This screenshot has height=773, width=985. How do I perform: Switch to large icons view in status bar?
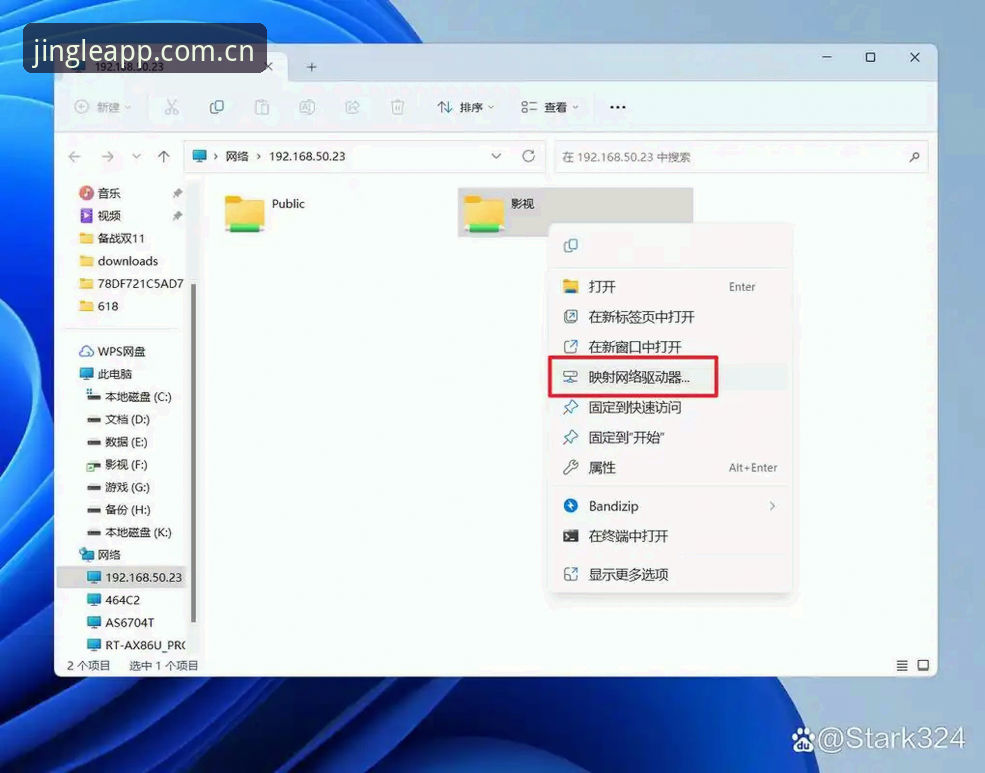(x=923, y=665)
